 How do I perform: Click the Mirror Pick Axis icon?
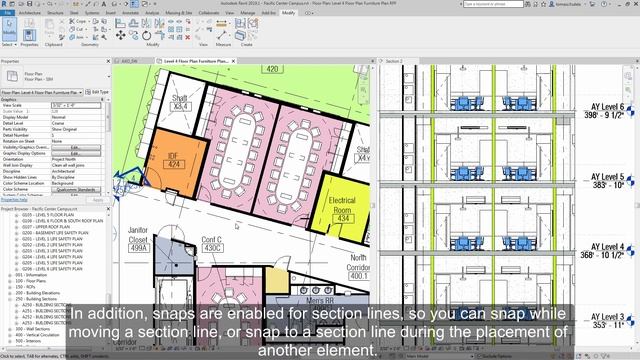(x=147, y=23)
